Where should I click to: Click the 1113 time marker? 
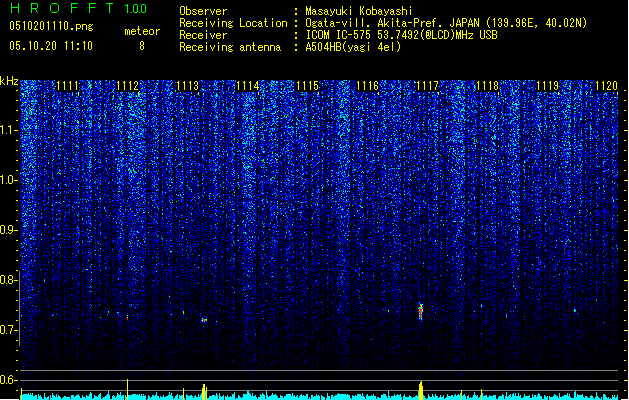click(x=187, y=86)
